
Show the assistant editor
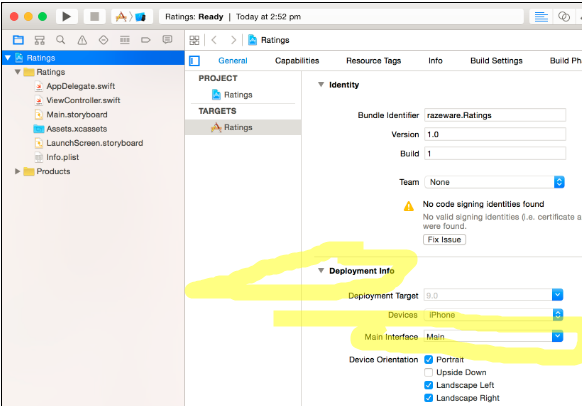[x=564, y=17]
